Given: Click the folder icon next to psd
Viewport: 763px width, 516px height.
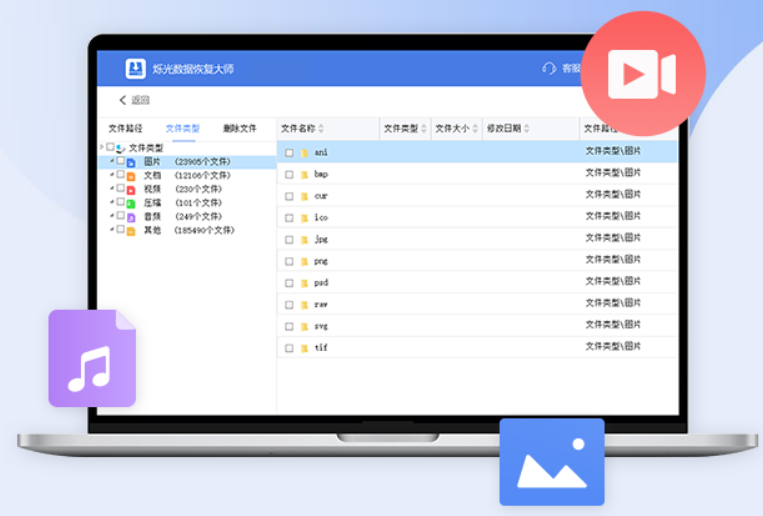Looking at the screenshot, I should coord(305,283).
